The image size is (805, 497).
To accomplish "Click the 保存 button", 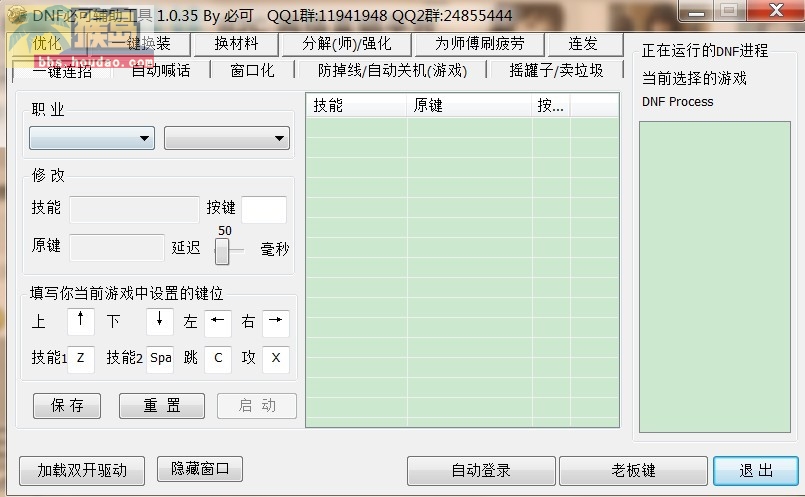I will pos(67,406).
